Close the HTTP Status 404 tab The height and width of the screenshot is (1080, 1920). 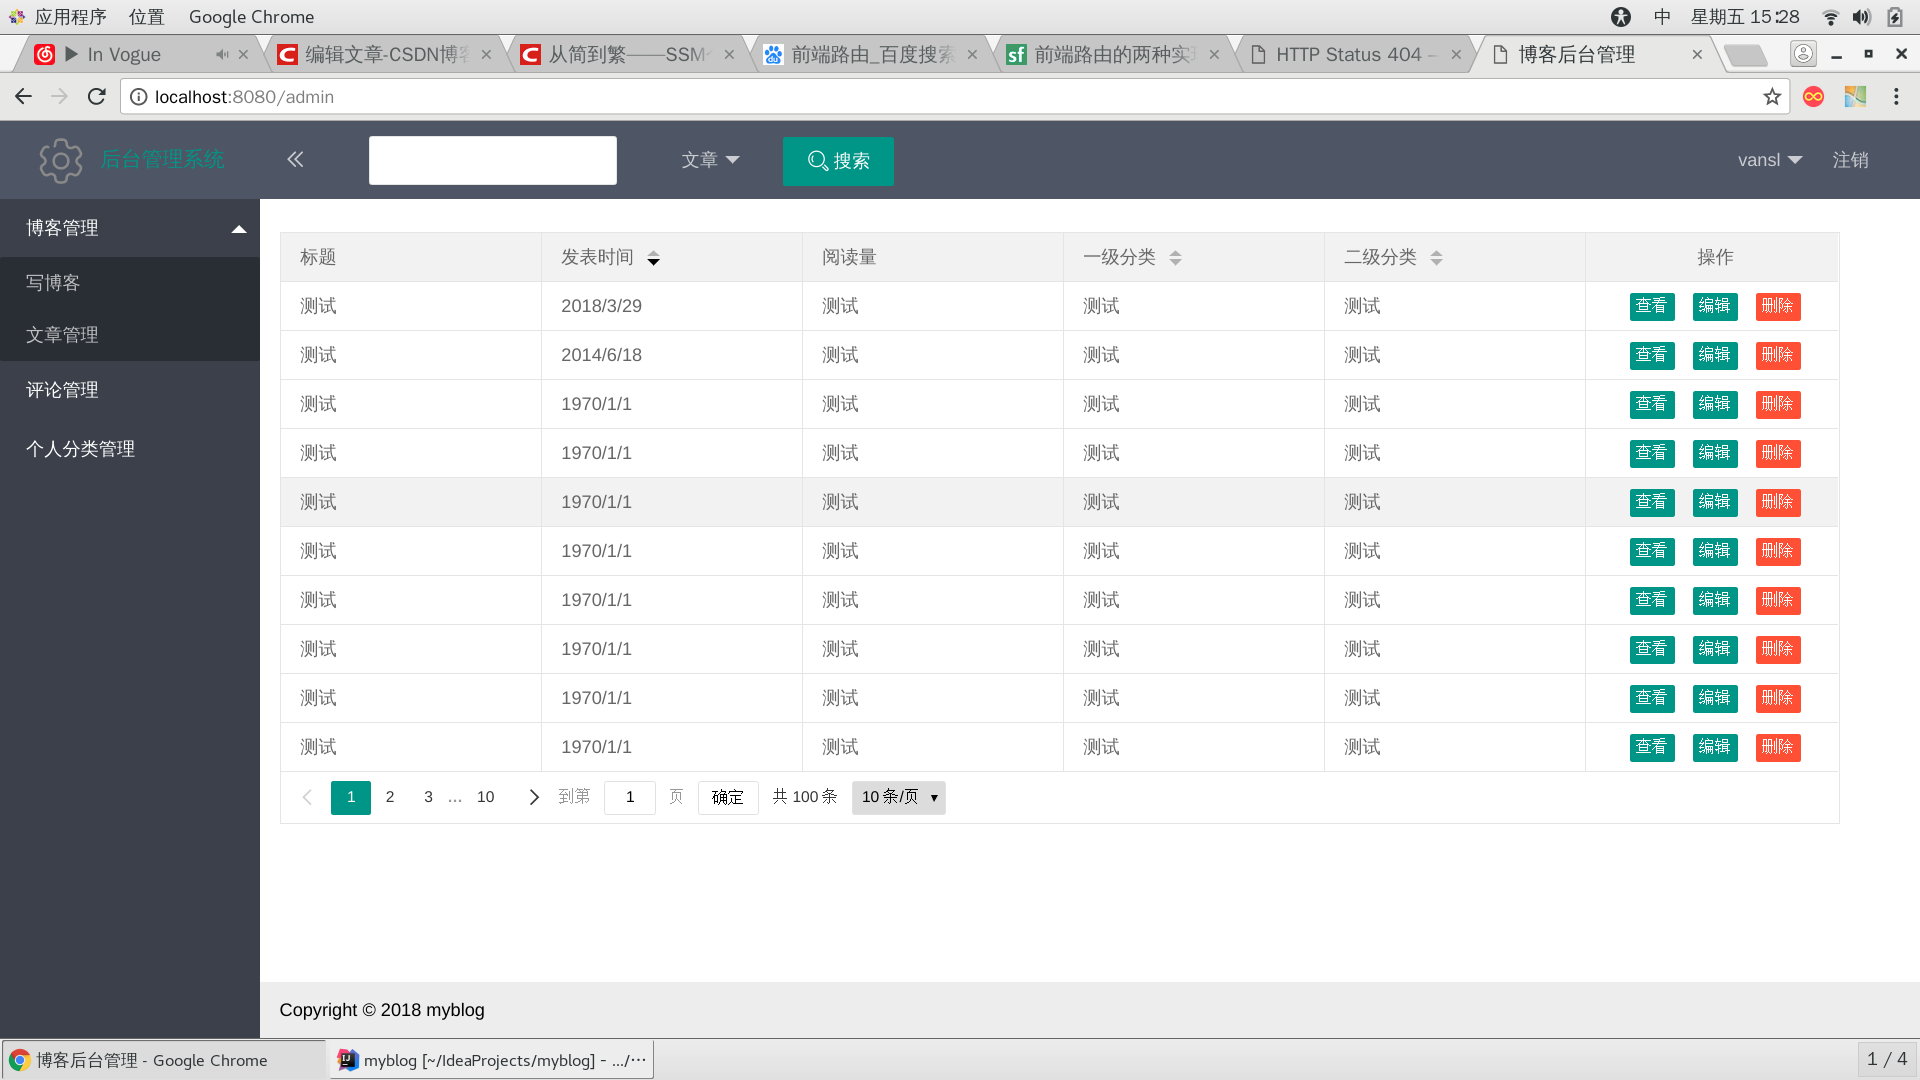[x=1456, y=54]
